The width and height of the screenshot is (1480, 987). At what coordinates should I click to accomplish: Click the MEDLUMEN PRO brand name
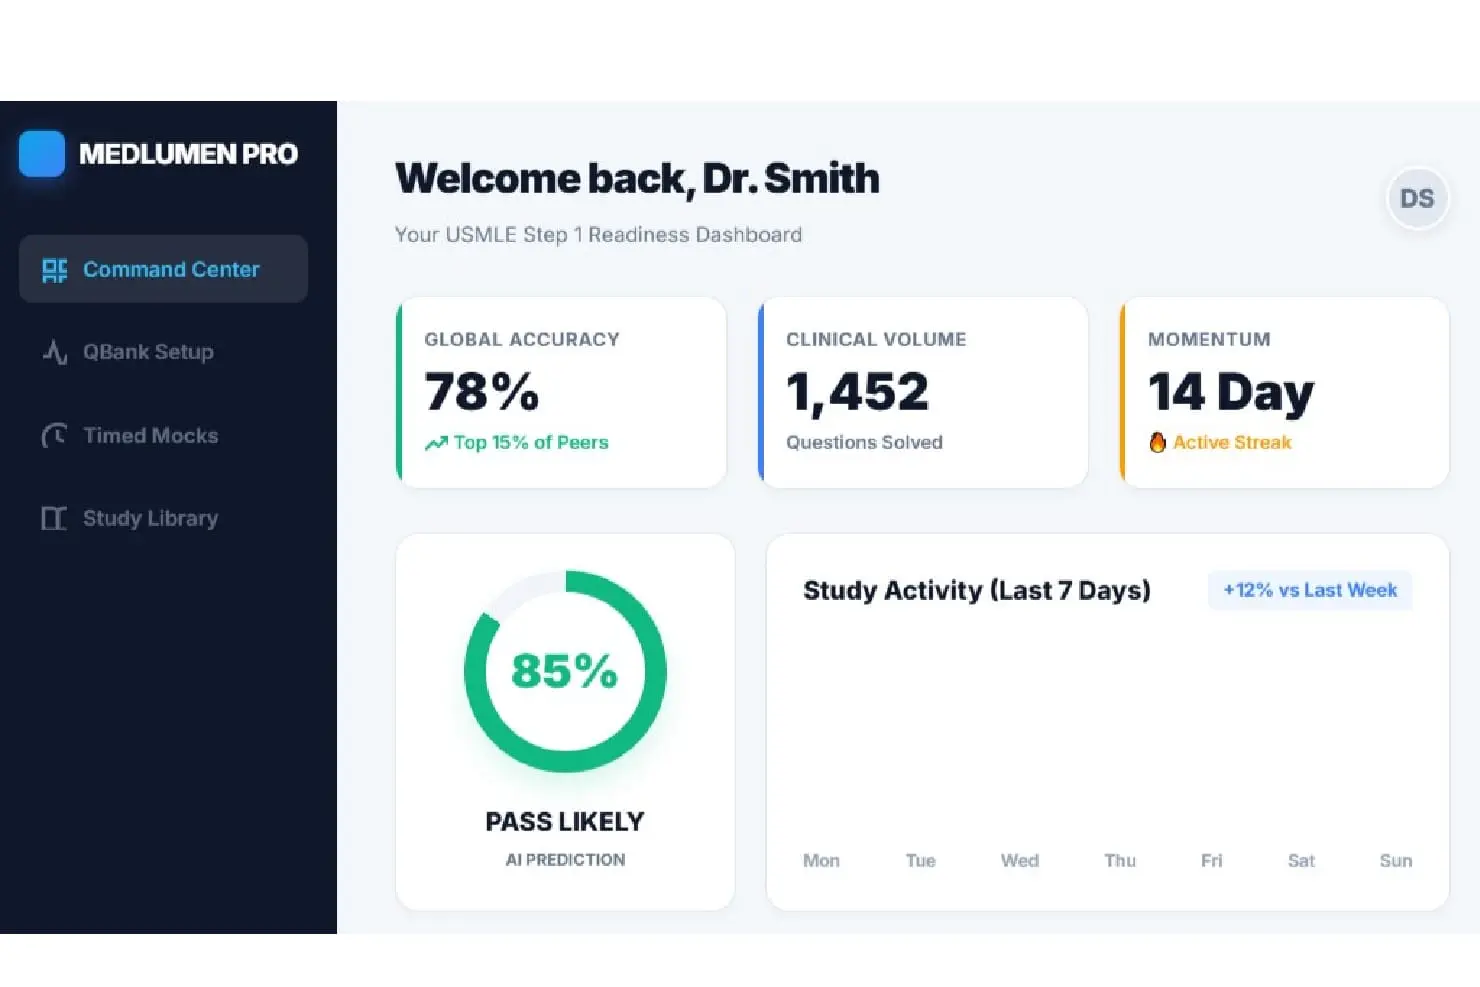click(x=188, y=154)
